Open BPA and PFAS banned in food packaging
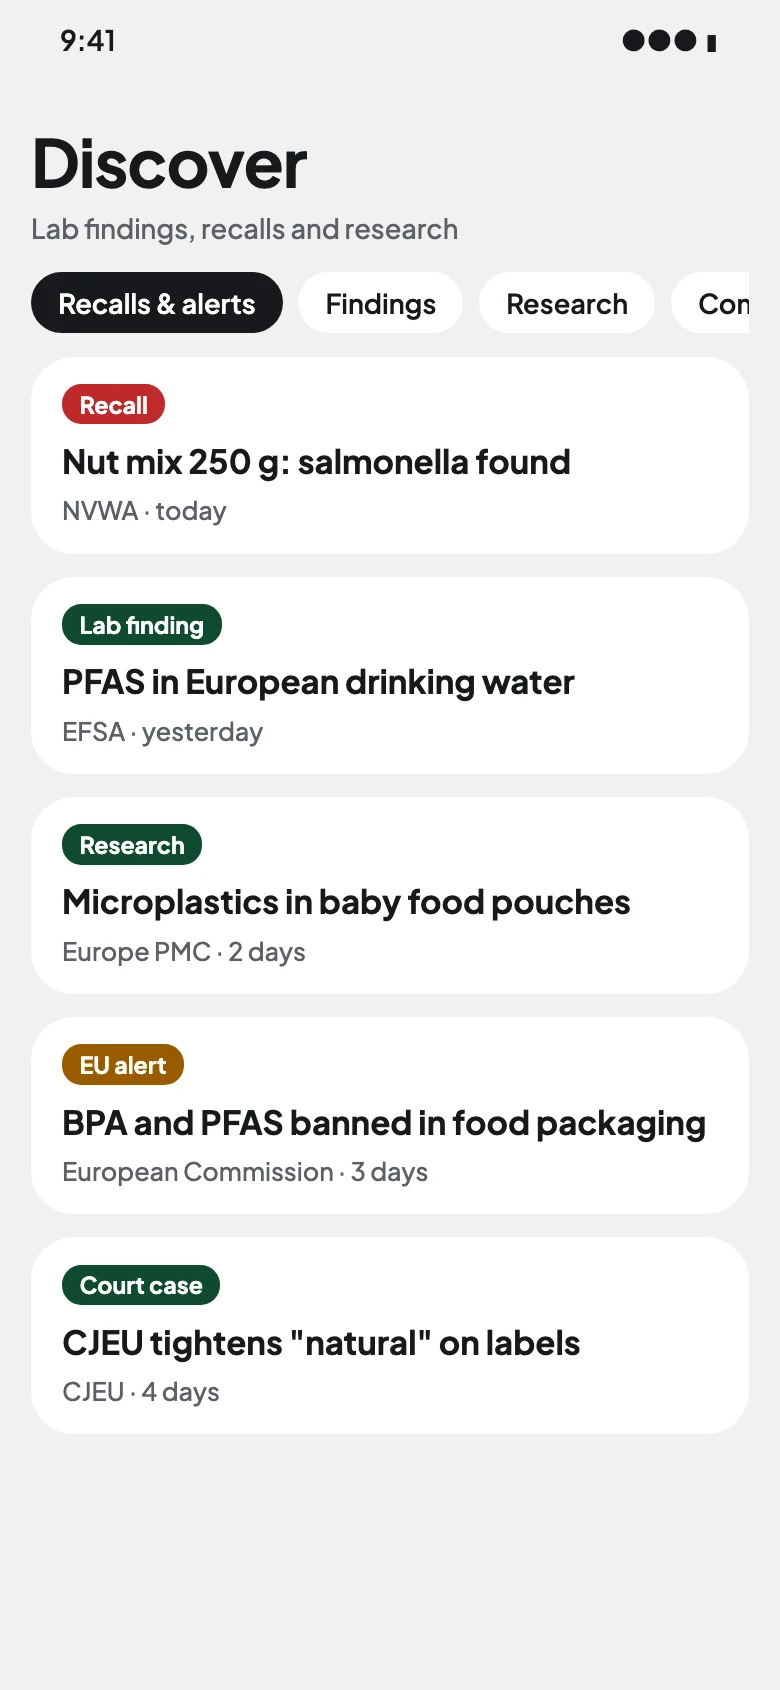The image size is (780, 1690). click(x=390, y=1116)
